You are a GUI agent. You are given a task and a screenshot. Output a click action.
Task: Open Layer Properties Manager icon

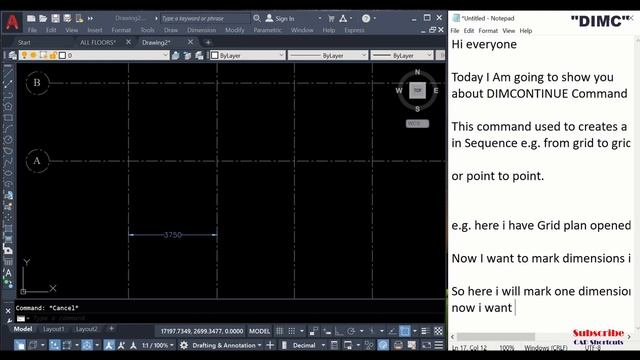click(x=13, y=55)
